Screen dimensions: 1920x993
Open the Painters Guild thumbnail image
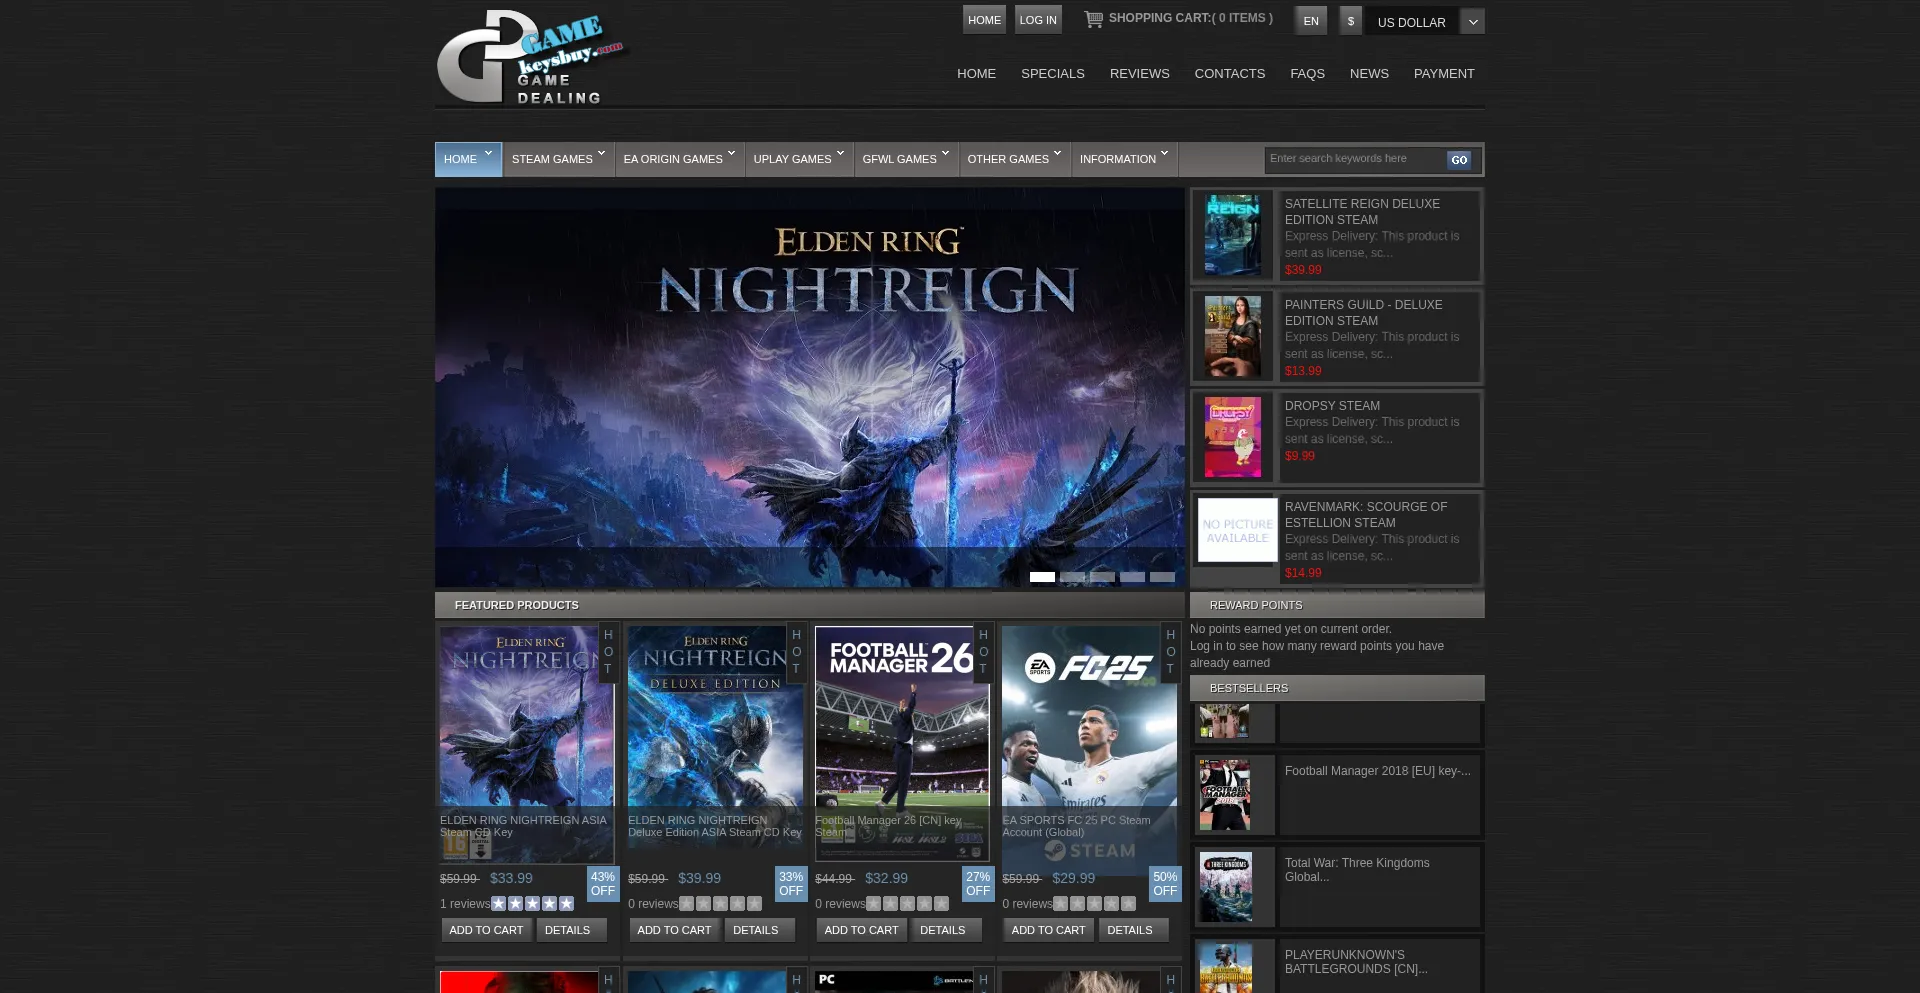[x=1232, y=337]
